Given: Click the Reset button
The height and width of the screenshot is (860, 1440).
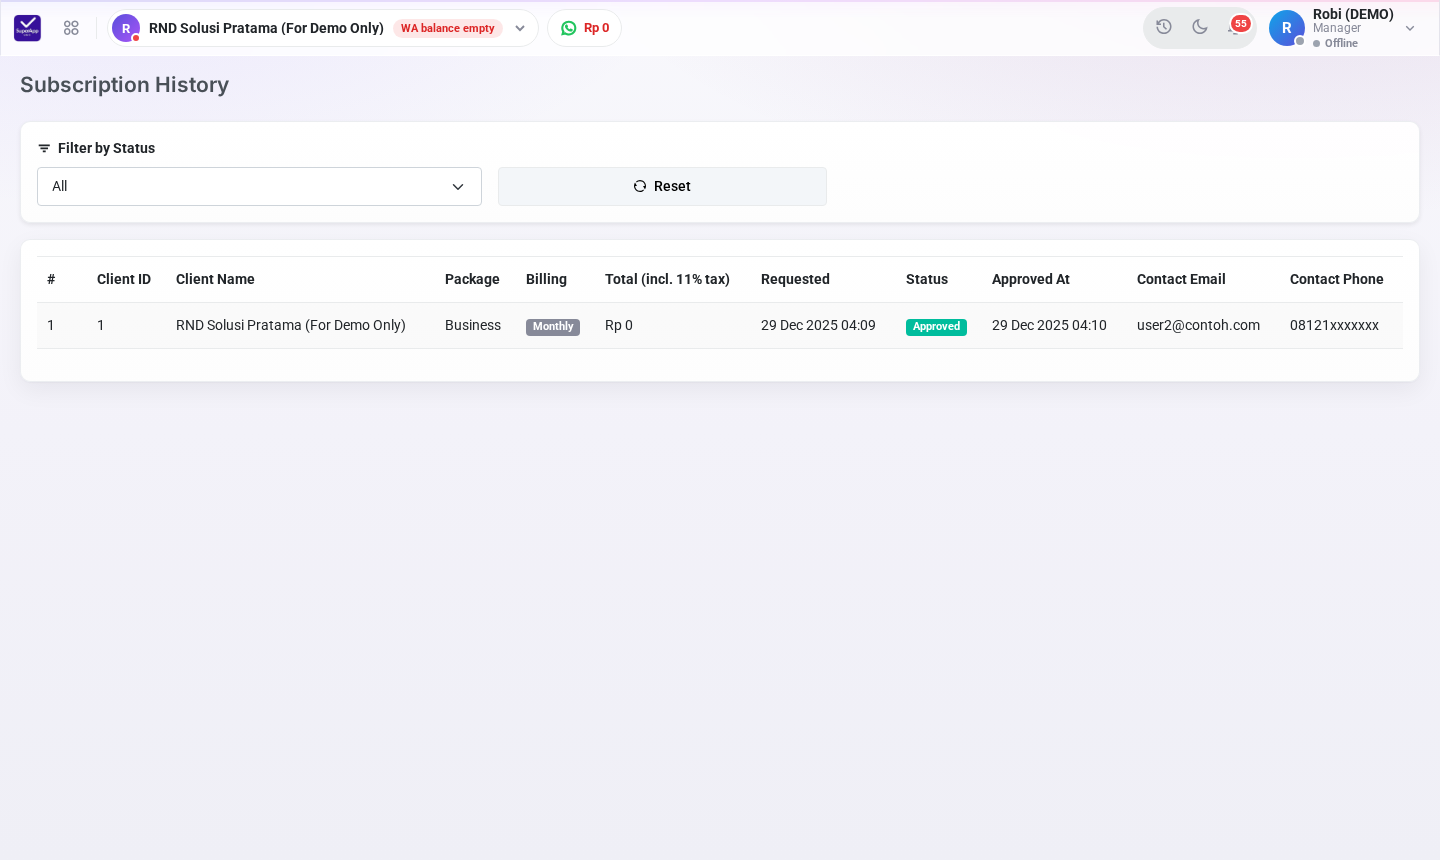Looking at the screenshot, I should pos(662,186).
